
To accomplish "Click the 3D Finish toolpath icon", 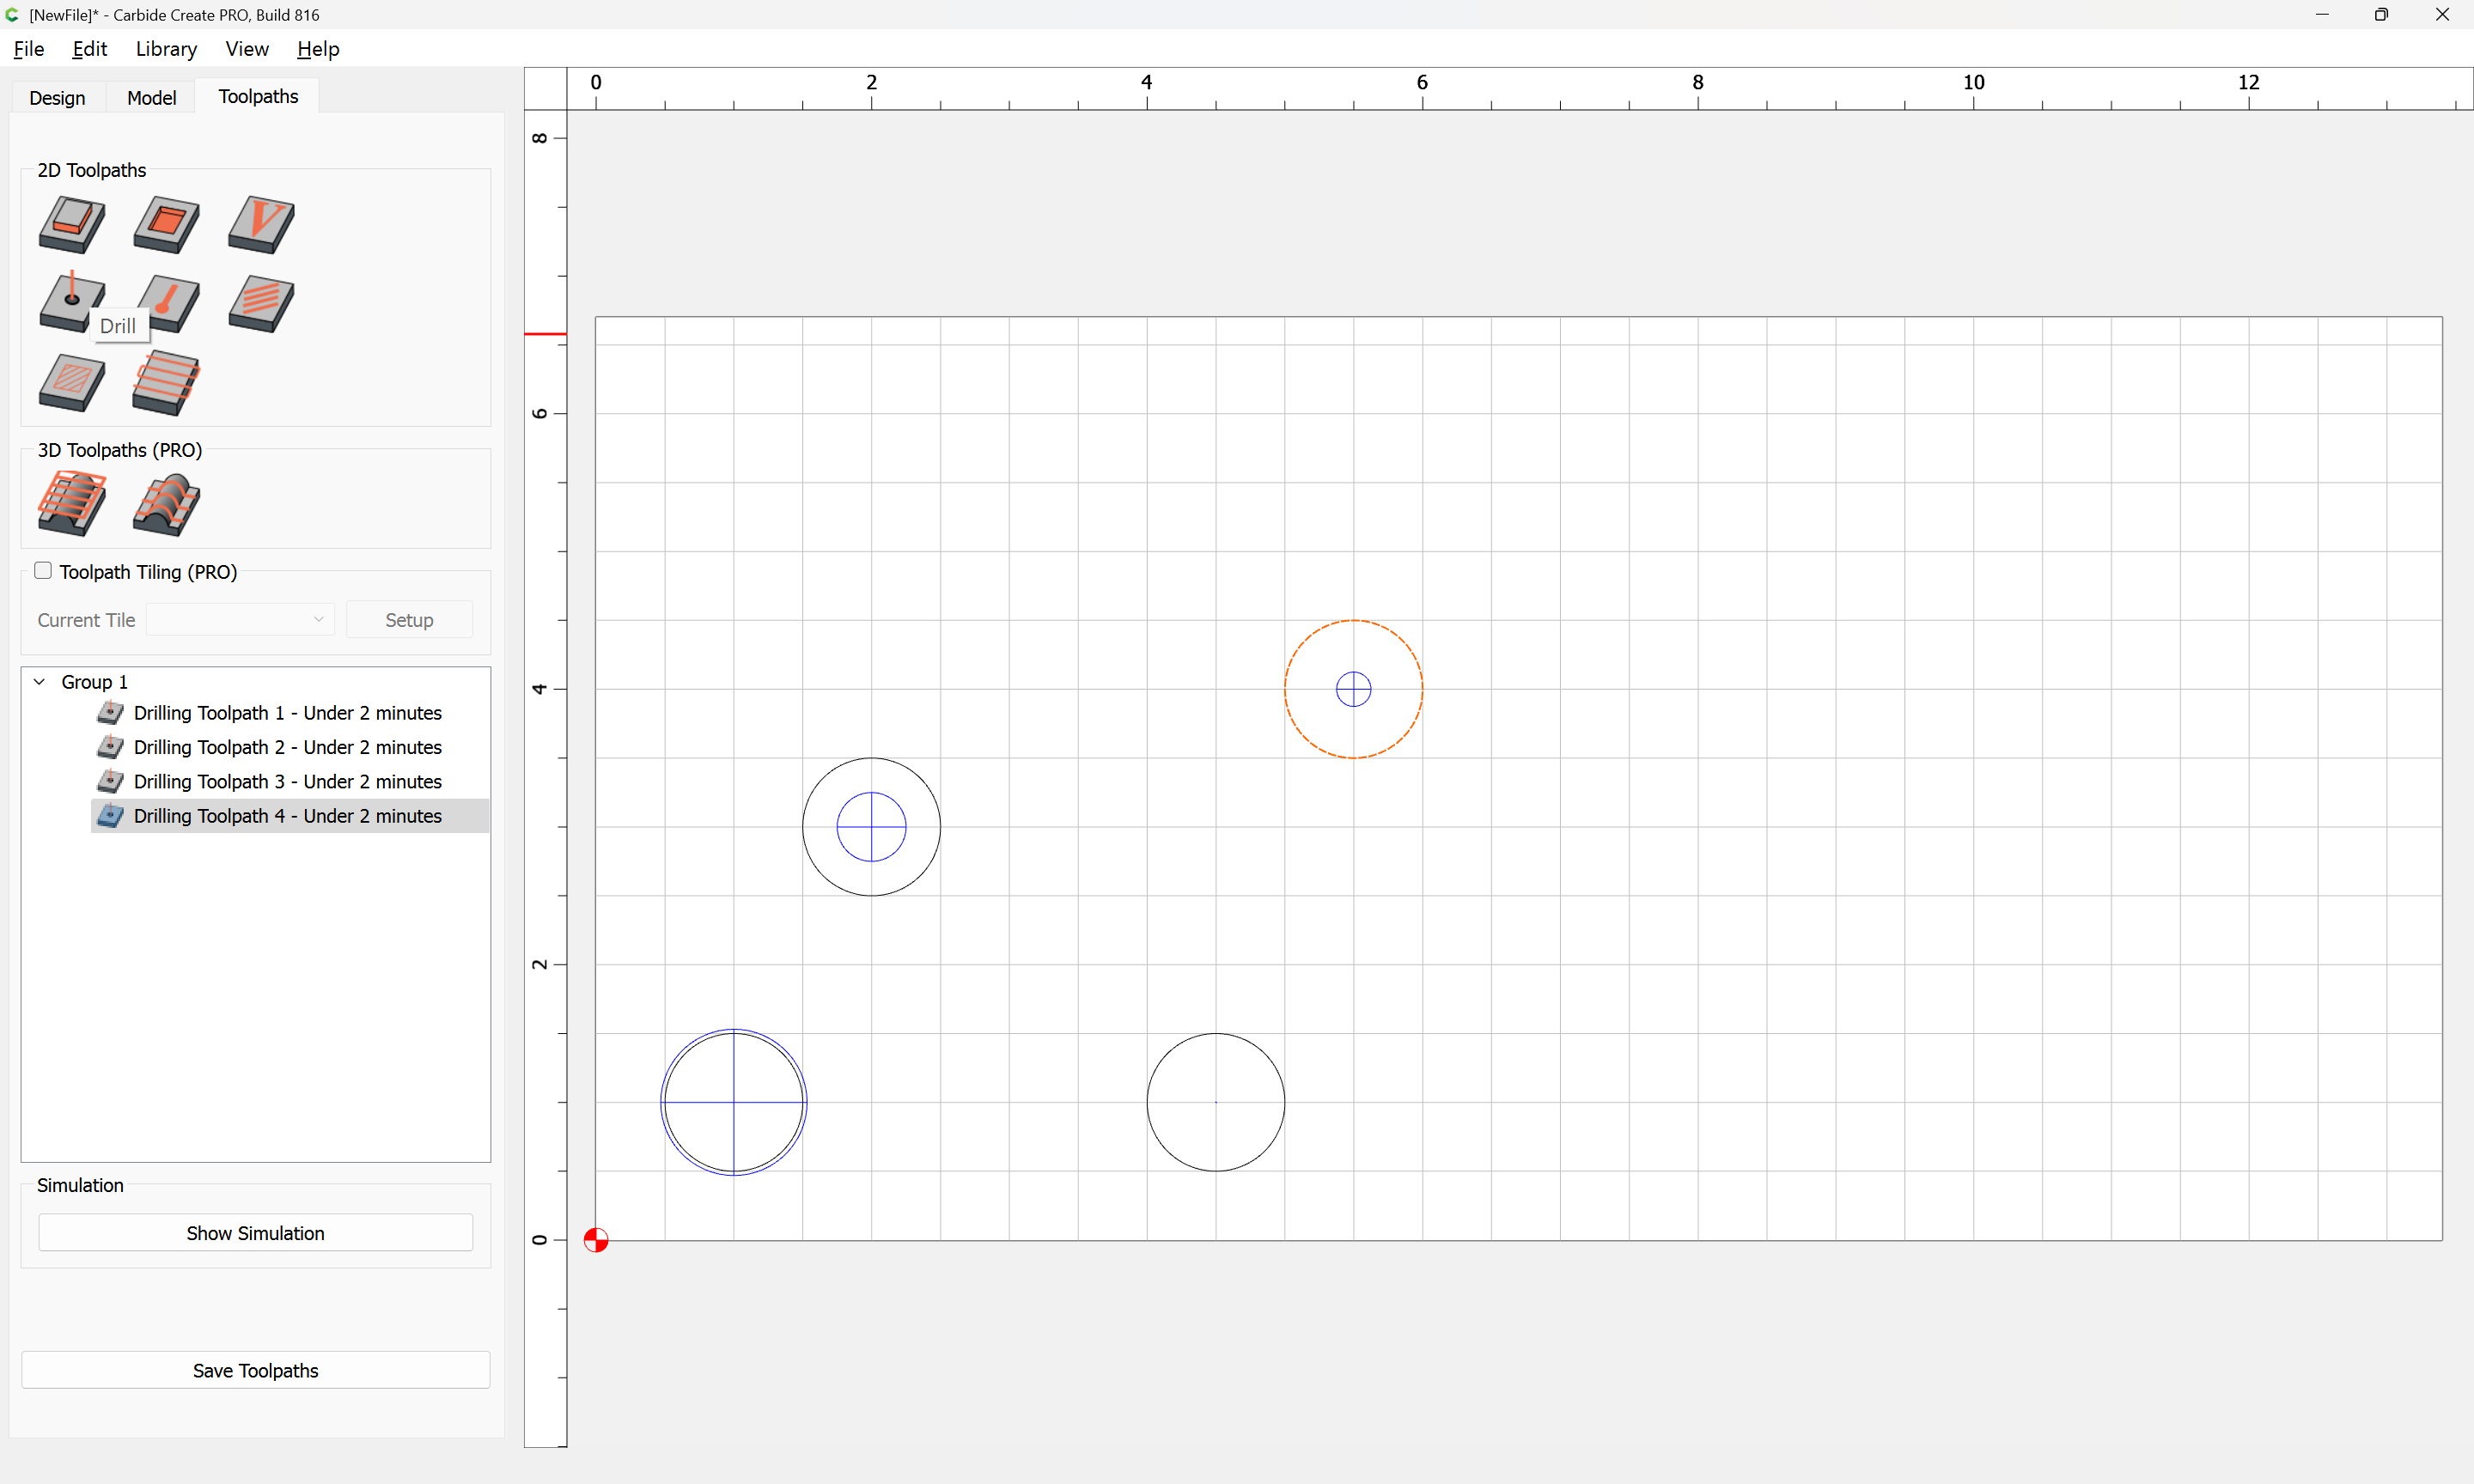I will 166,504.
